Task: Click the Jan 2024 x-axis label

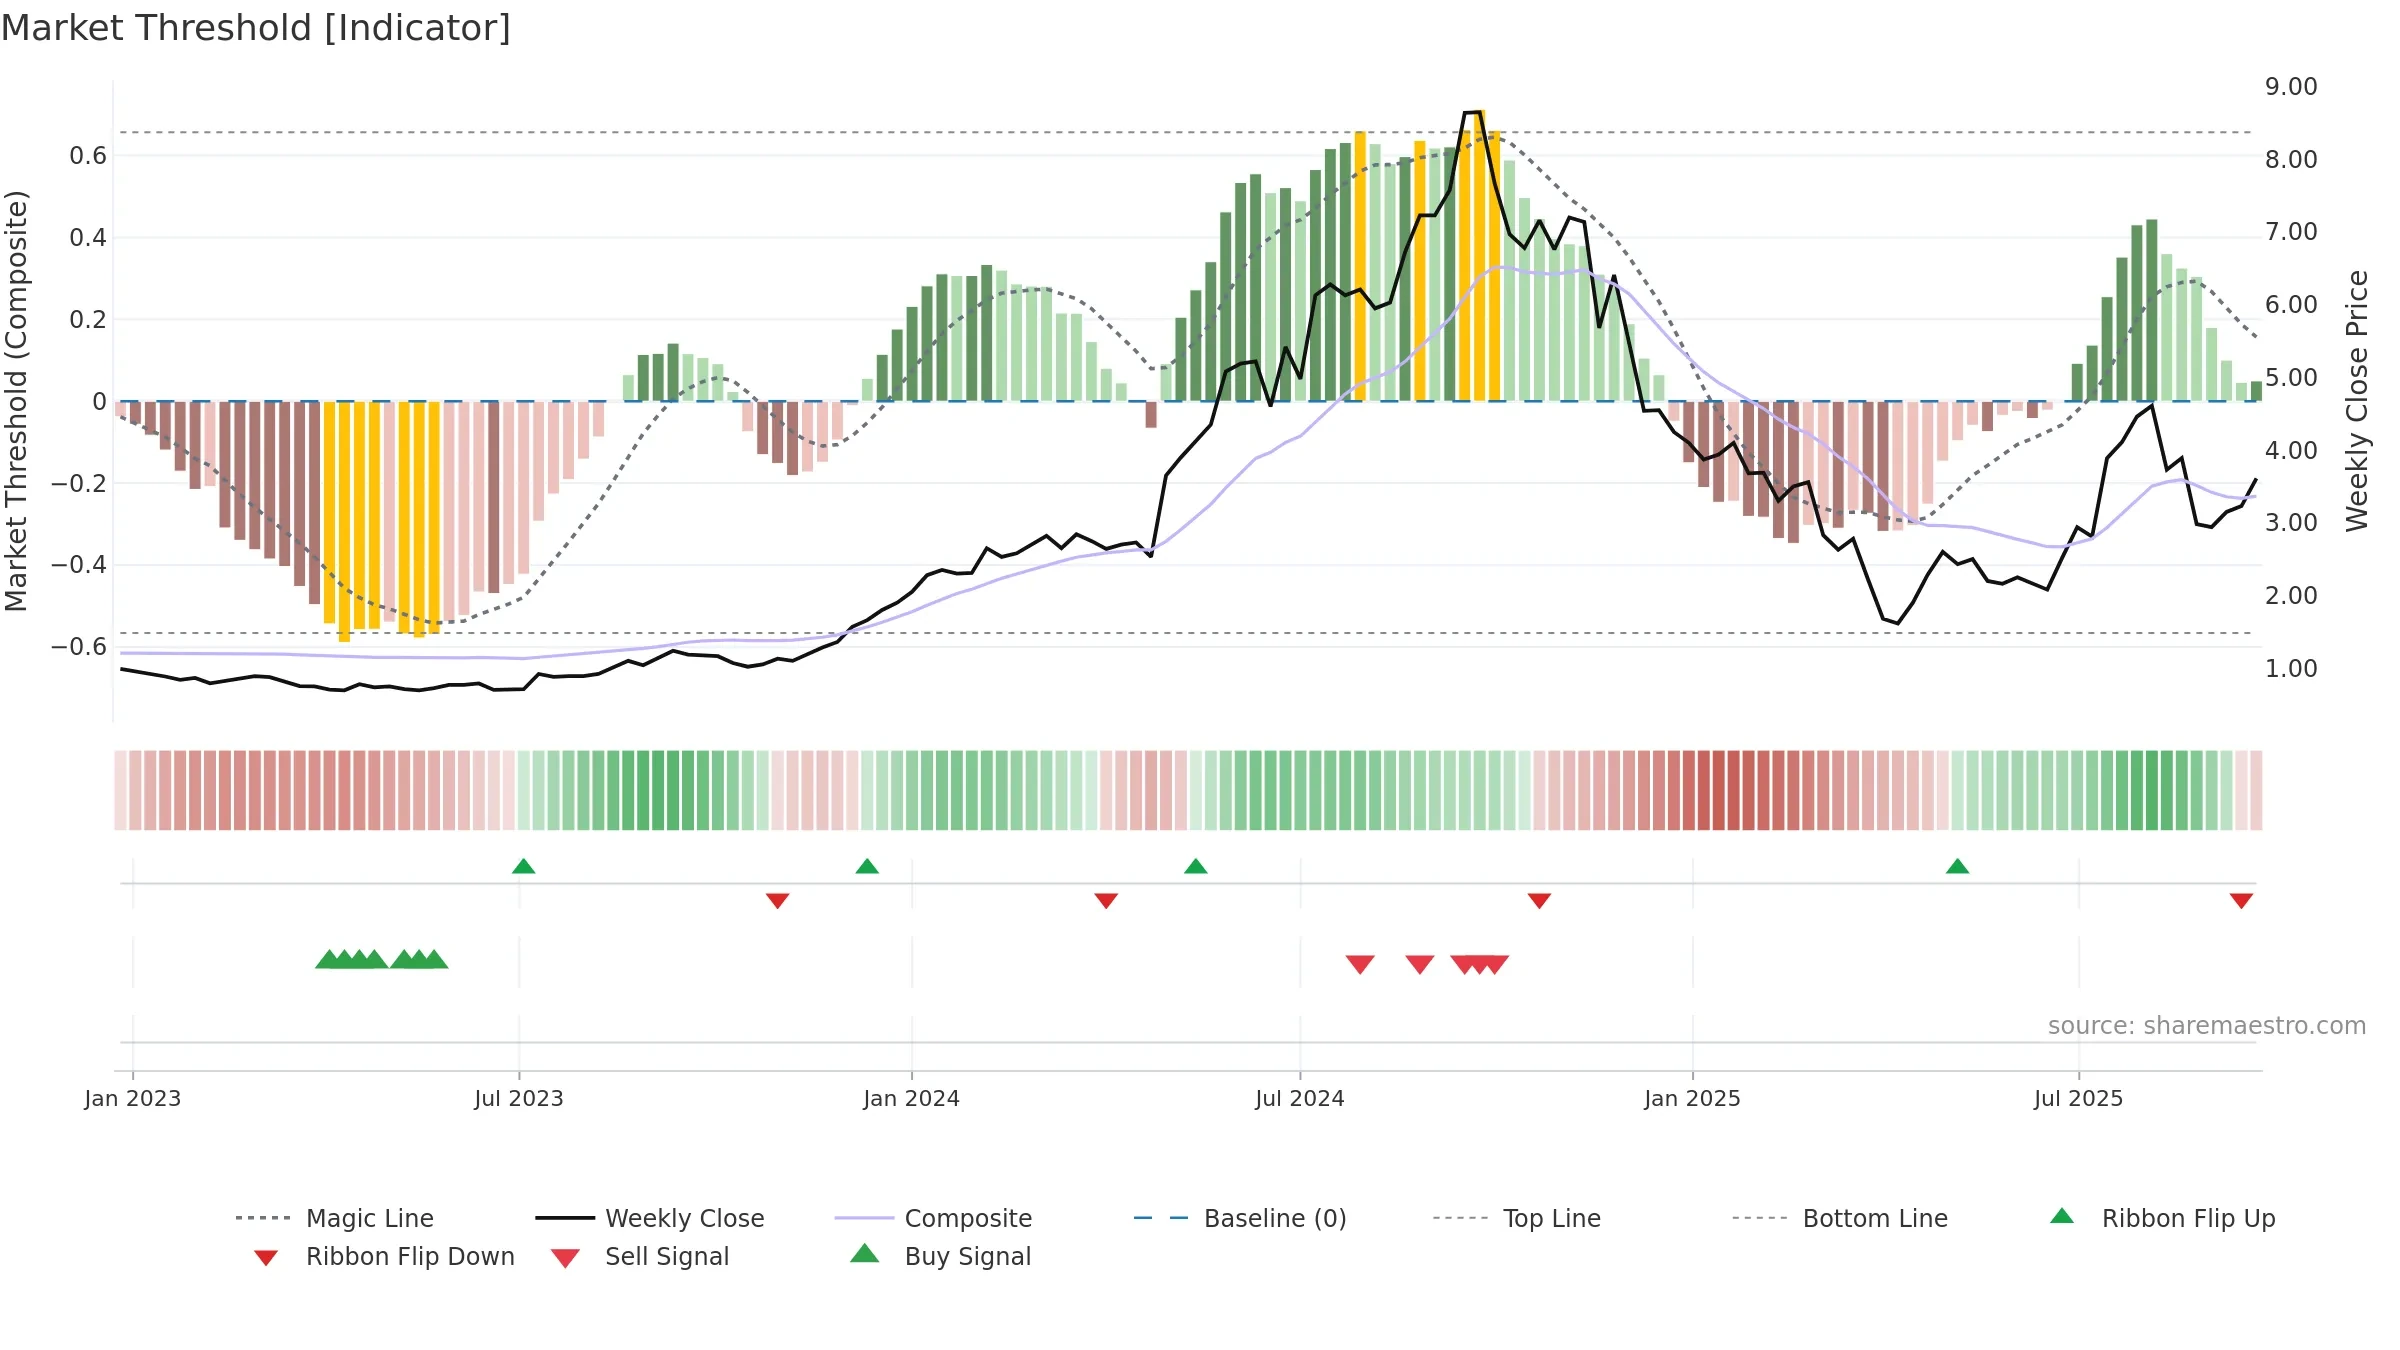Action: [912, 1099]
